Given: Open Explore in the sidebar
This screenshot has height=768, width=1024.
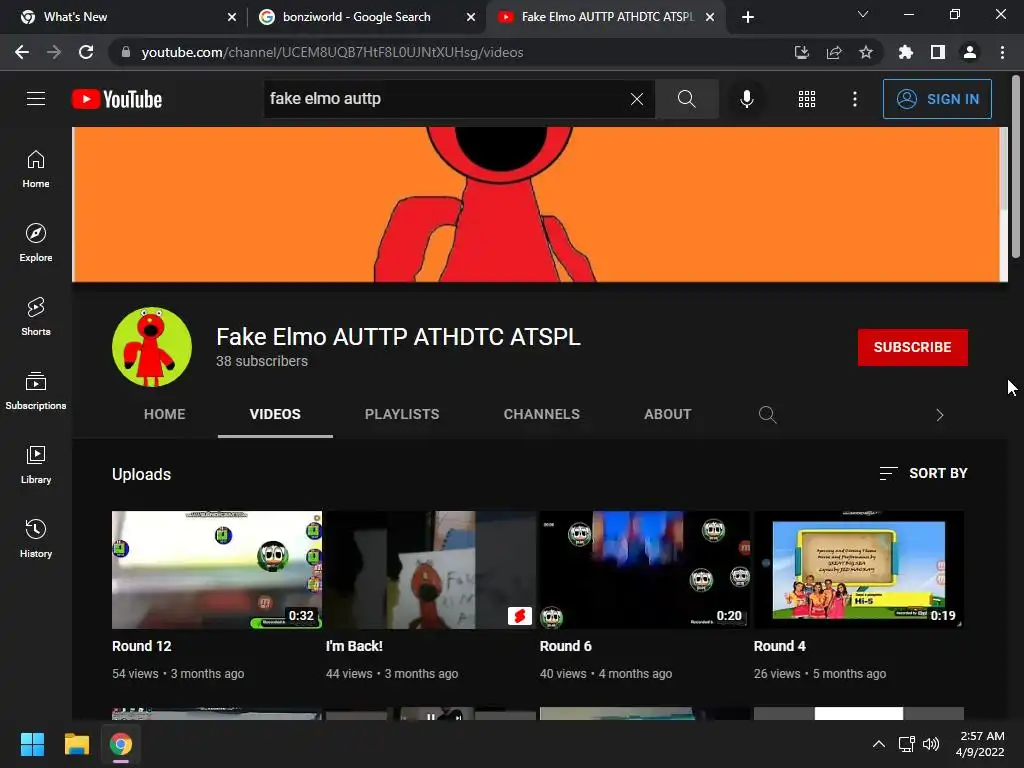Looking at the screenshot, I should tap(36, 243).
